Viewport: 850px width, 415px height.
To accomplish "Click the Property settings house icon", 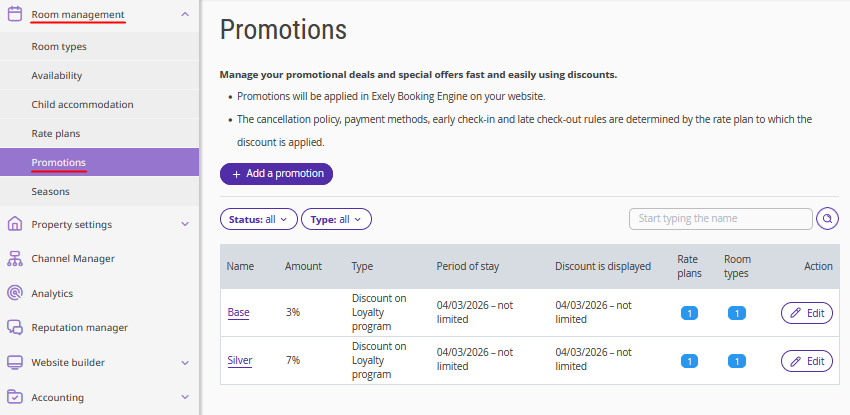I will tap(14, 224).
